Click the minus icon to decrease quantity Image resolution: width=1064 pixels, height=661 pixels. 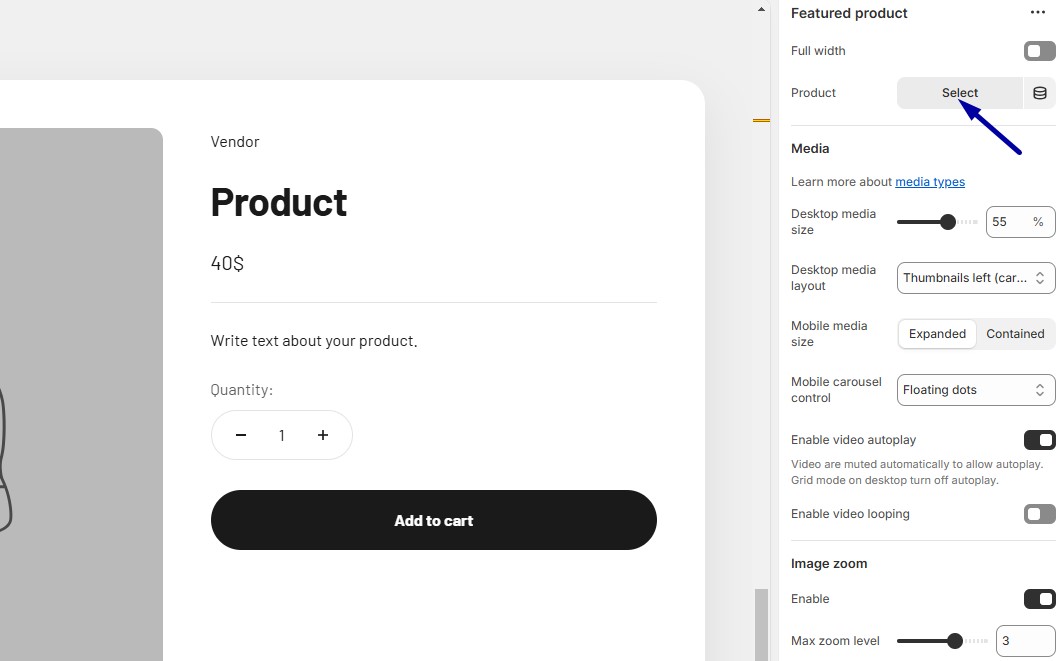click(241, 435)
